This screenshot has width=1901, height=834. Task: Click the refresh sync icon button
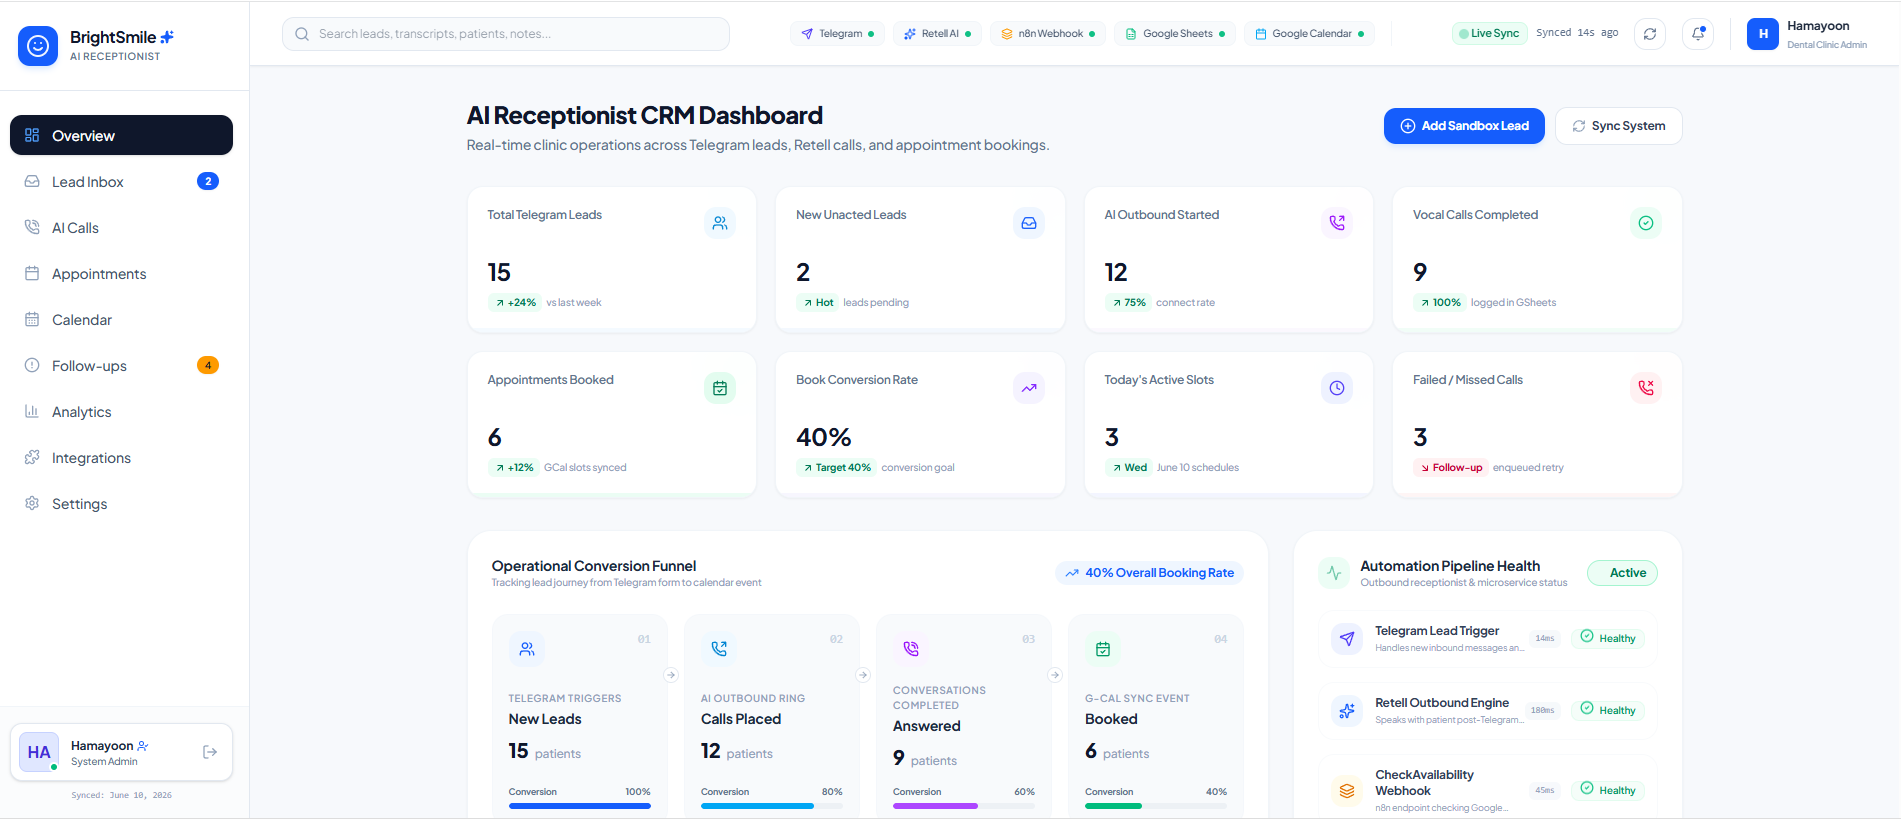tap(1650, 34)
